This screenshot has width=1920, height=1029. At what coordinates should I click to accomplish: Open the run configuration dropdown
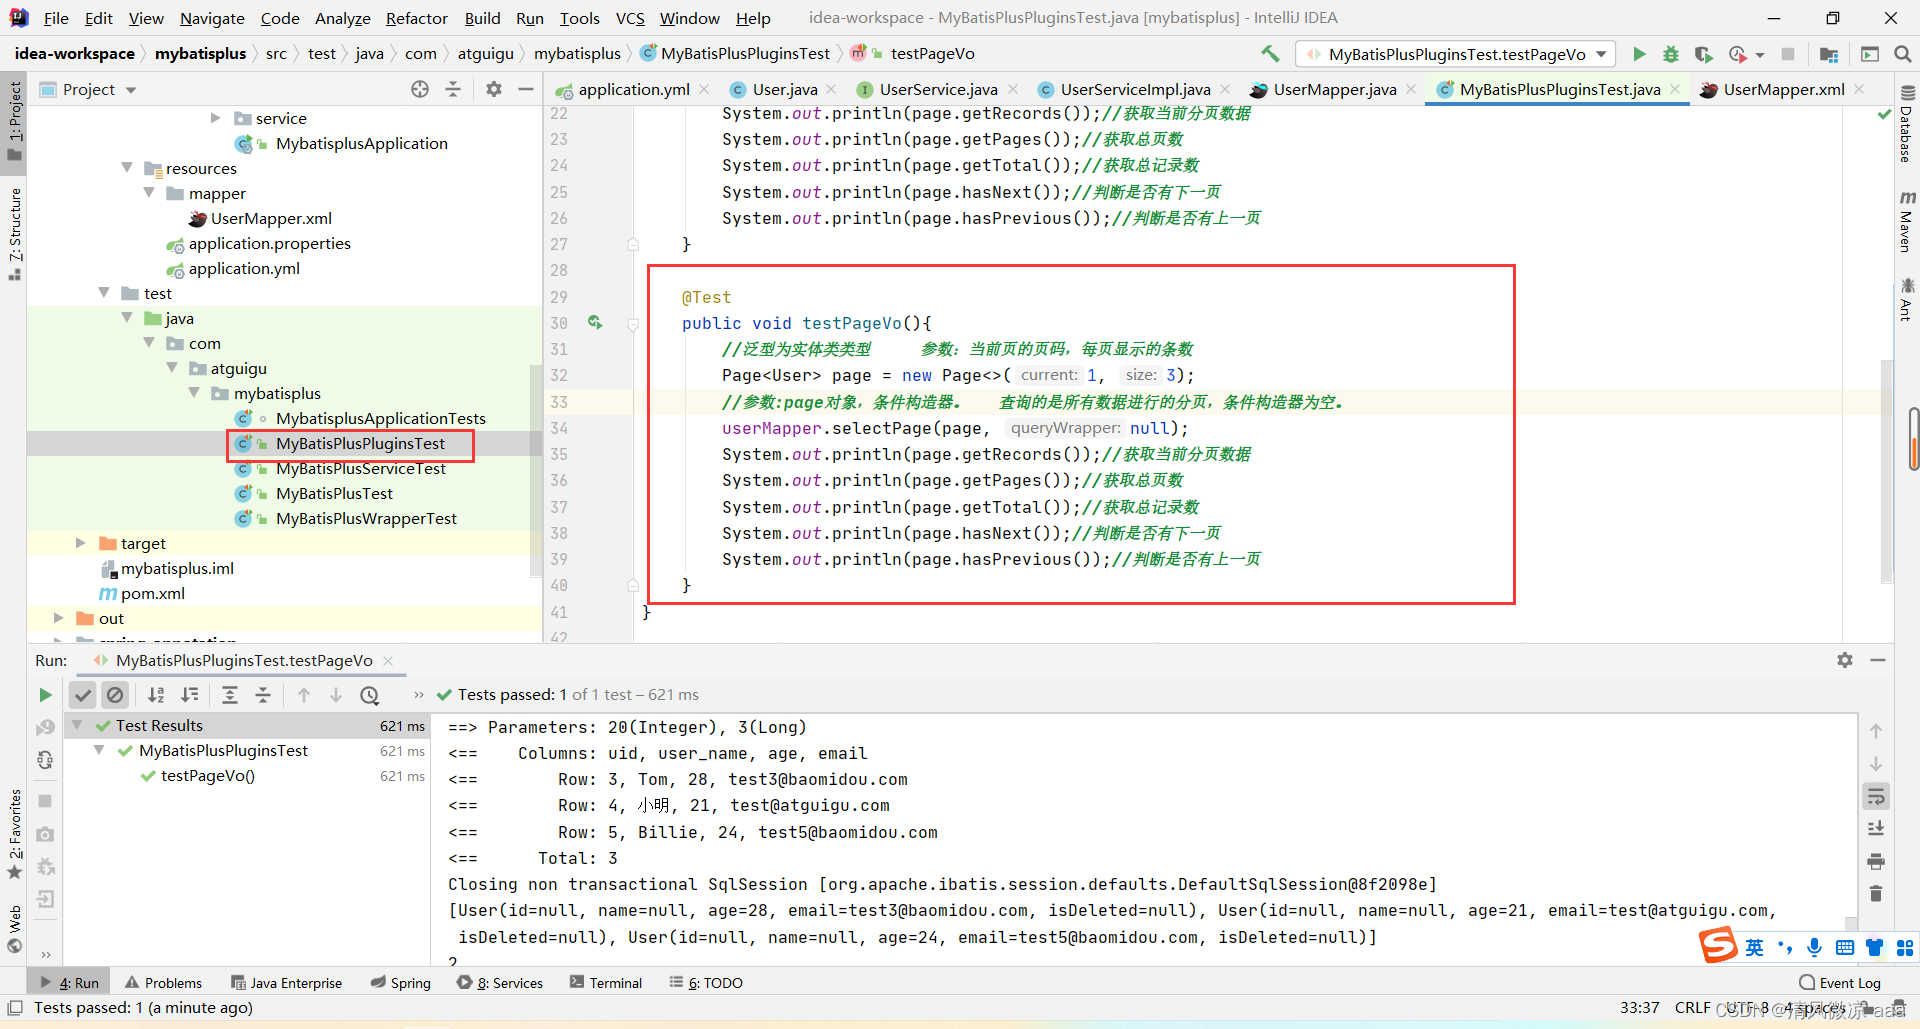(1457, 54)
